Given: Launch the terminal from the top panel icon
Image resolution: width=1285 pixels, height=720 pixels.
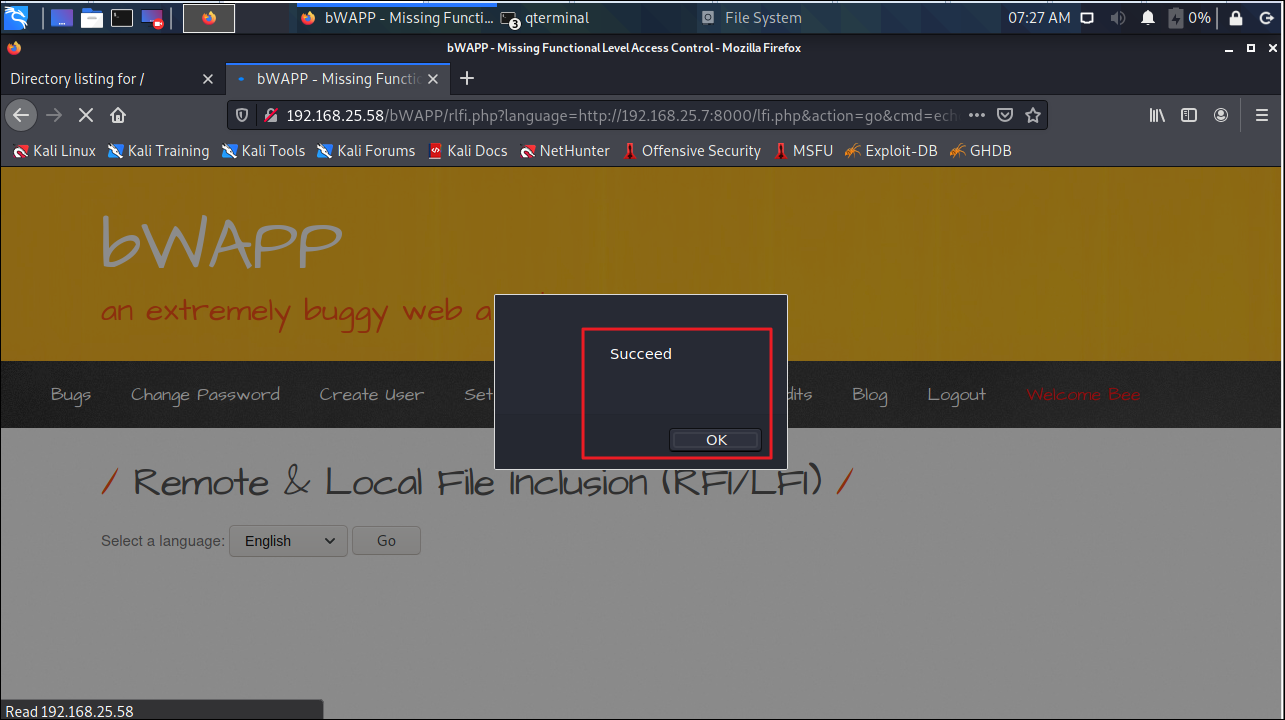Looking at the screenshot, I should (x=122, y=18).
